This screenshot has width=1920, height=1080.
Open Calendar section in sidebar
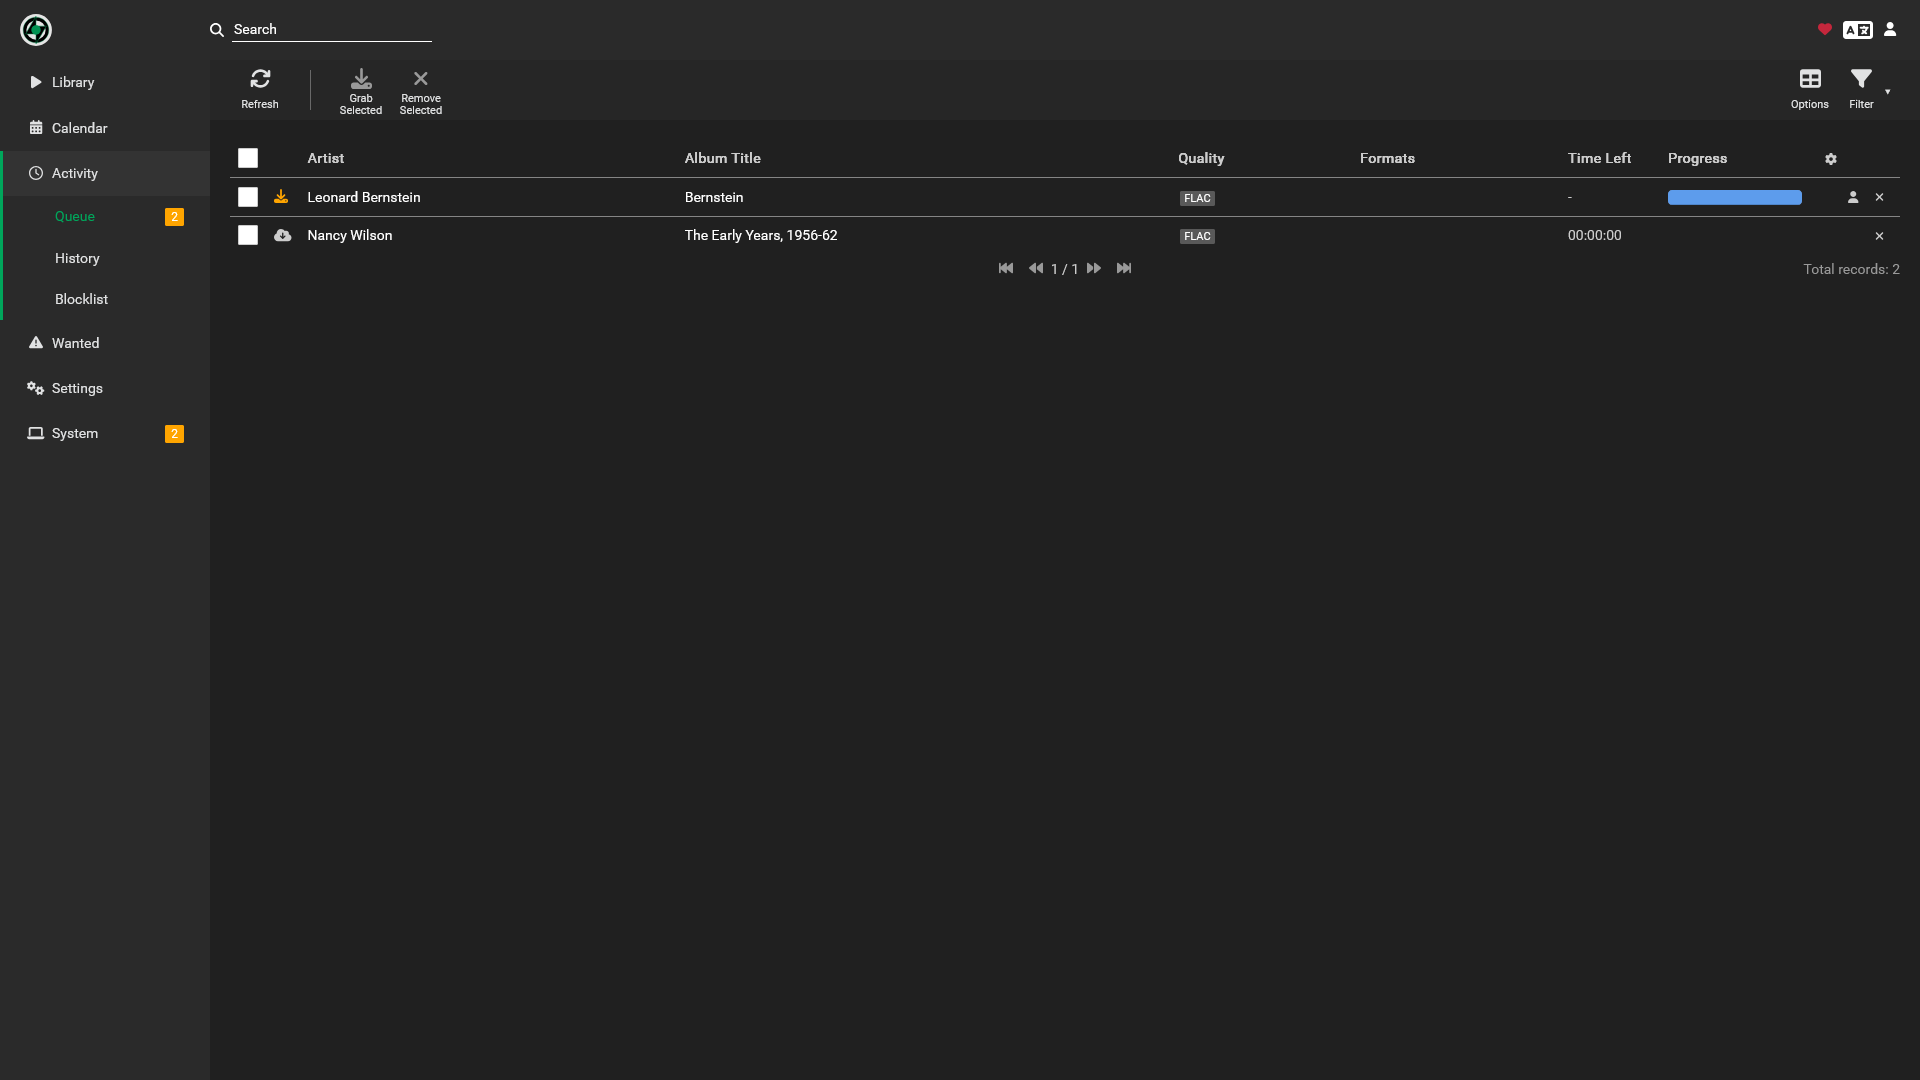tap(105, 128)
